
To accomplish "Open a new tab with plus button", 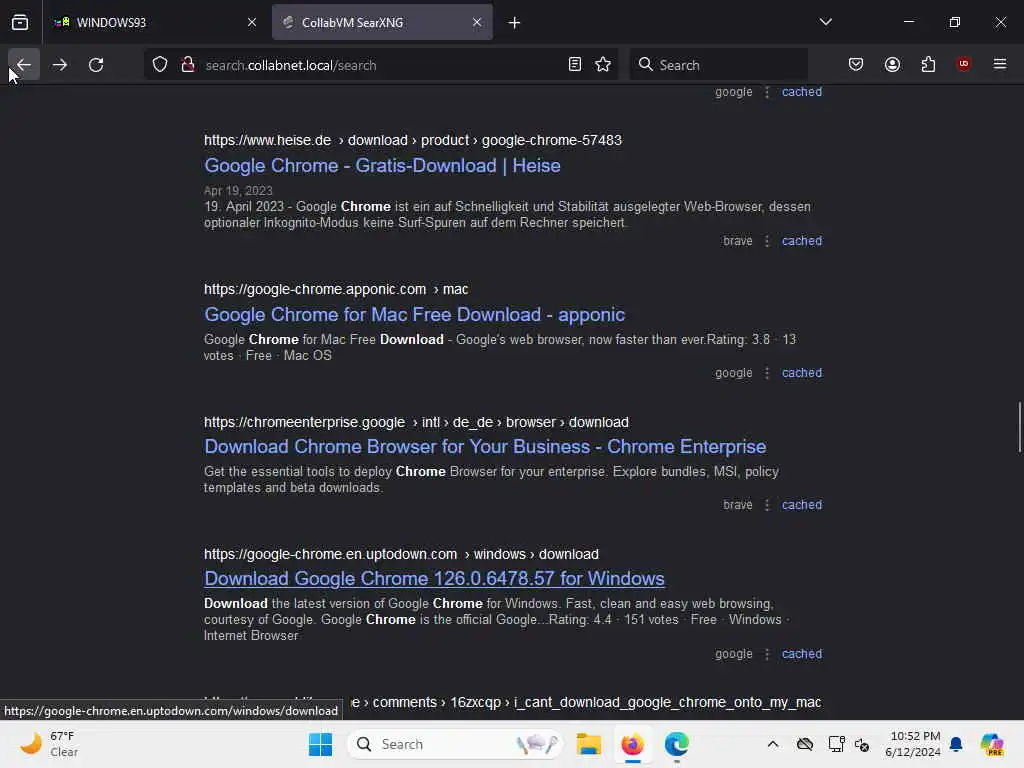I will pos(514,23).
